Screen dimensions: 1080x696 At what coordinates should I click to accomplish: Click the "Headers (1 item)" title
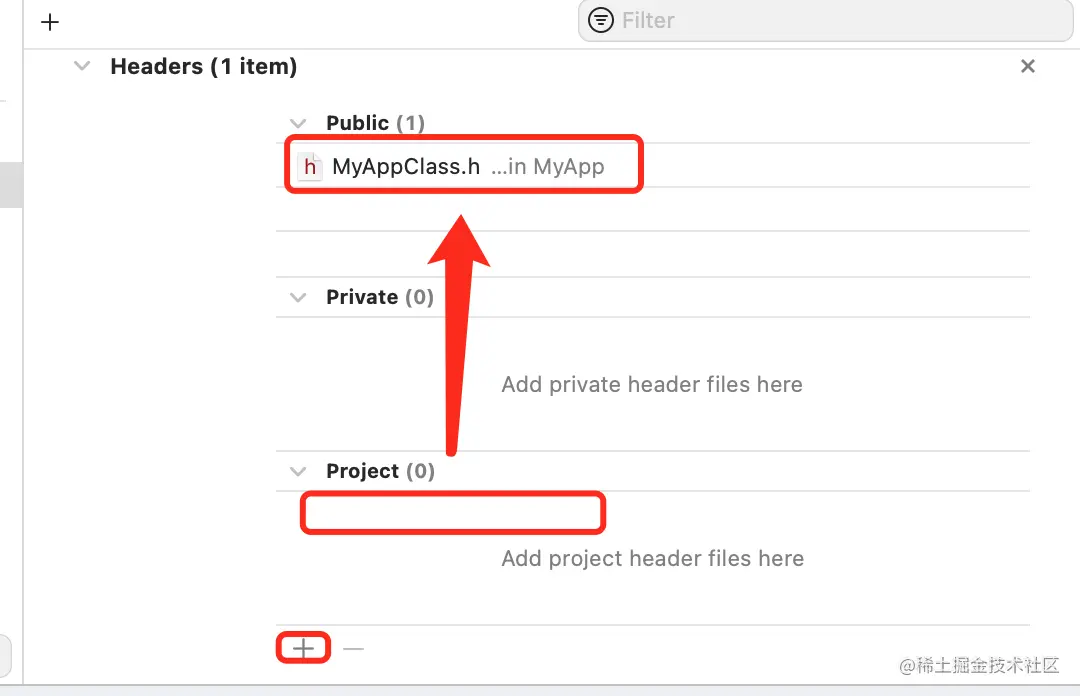click(x=203, y=67)
